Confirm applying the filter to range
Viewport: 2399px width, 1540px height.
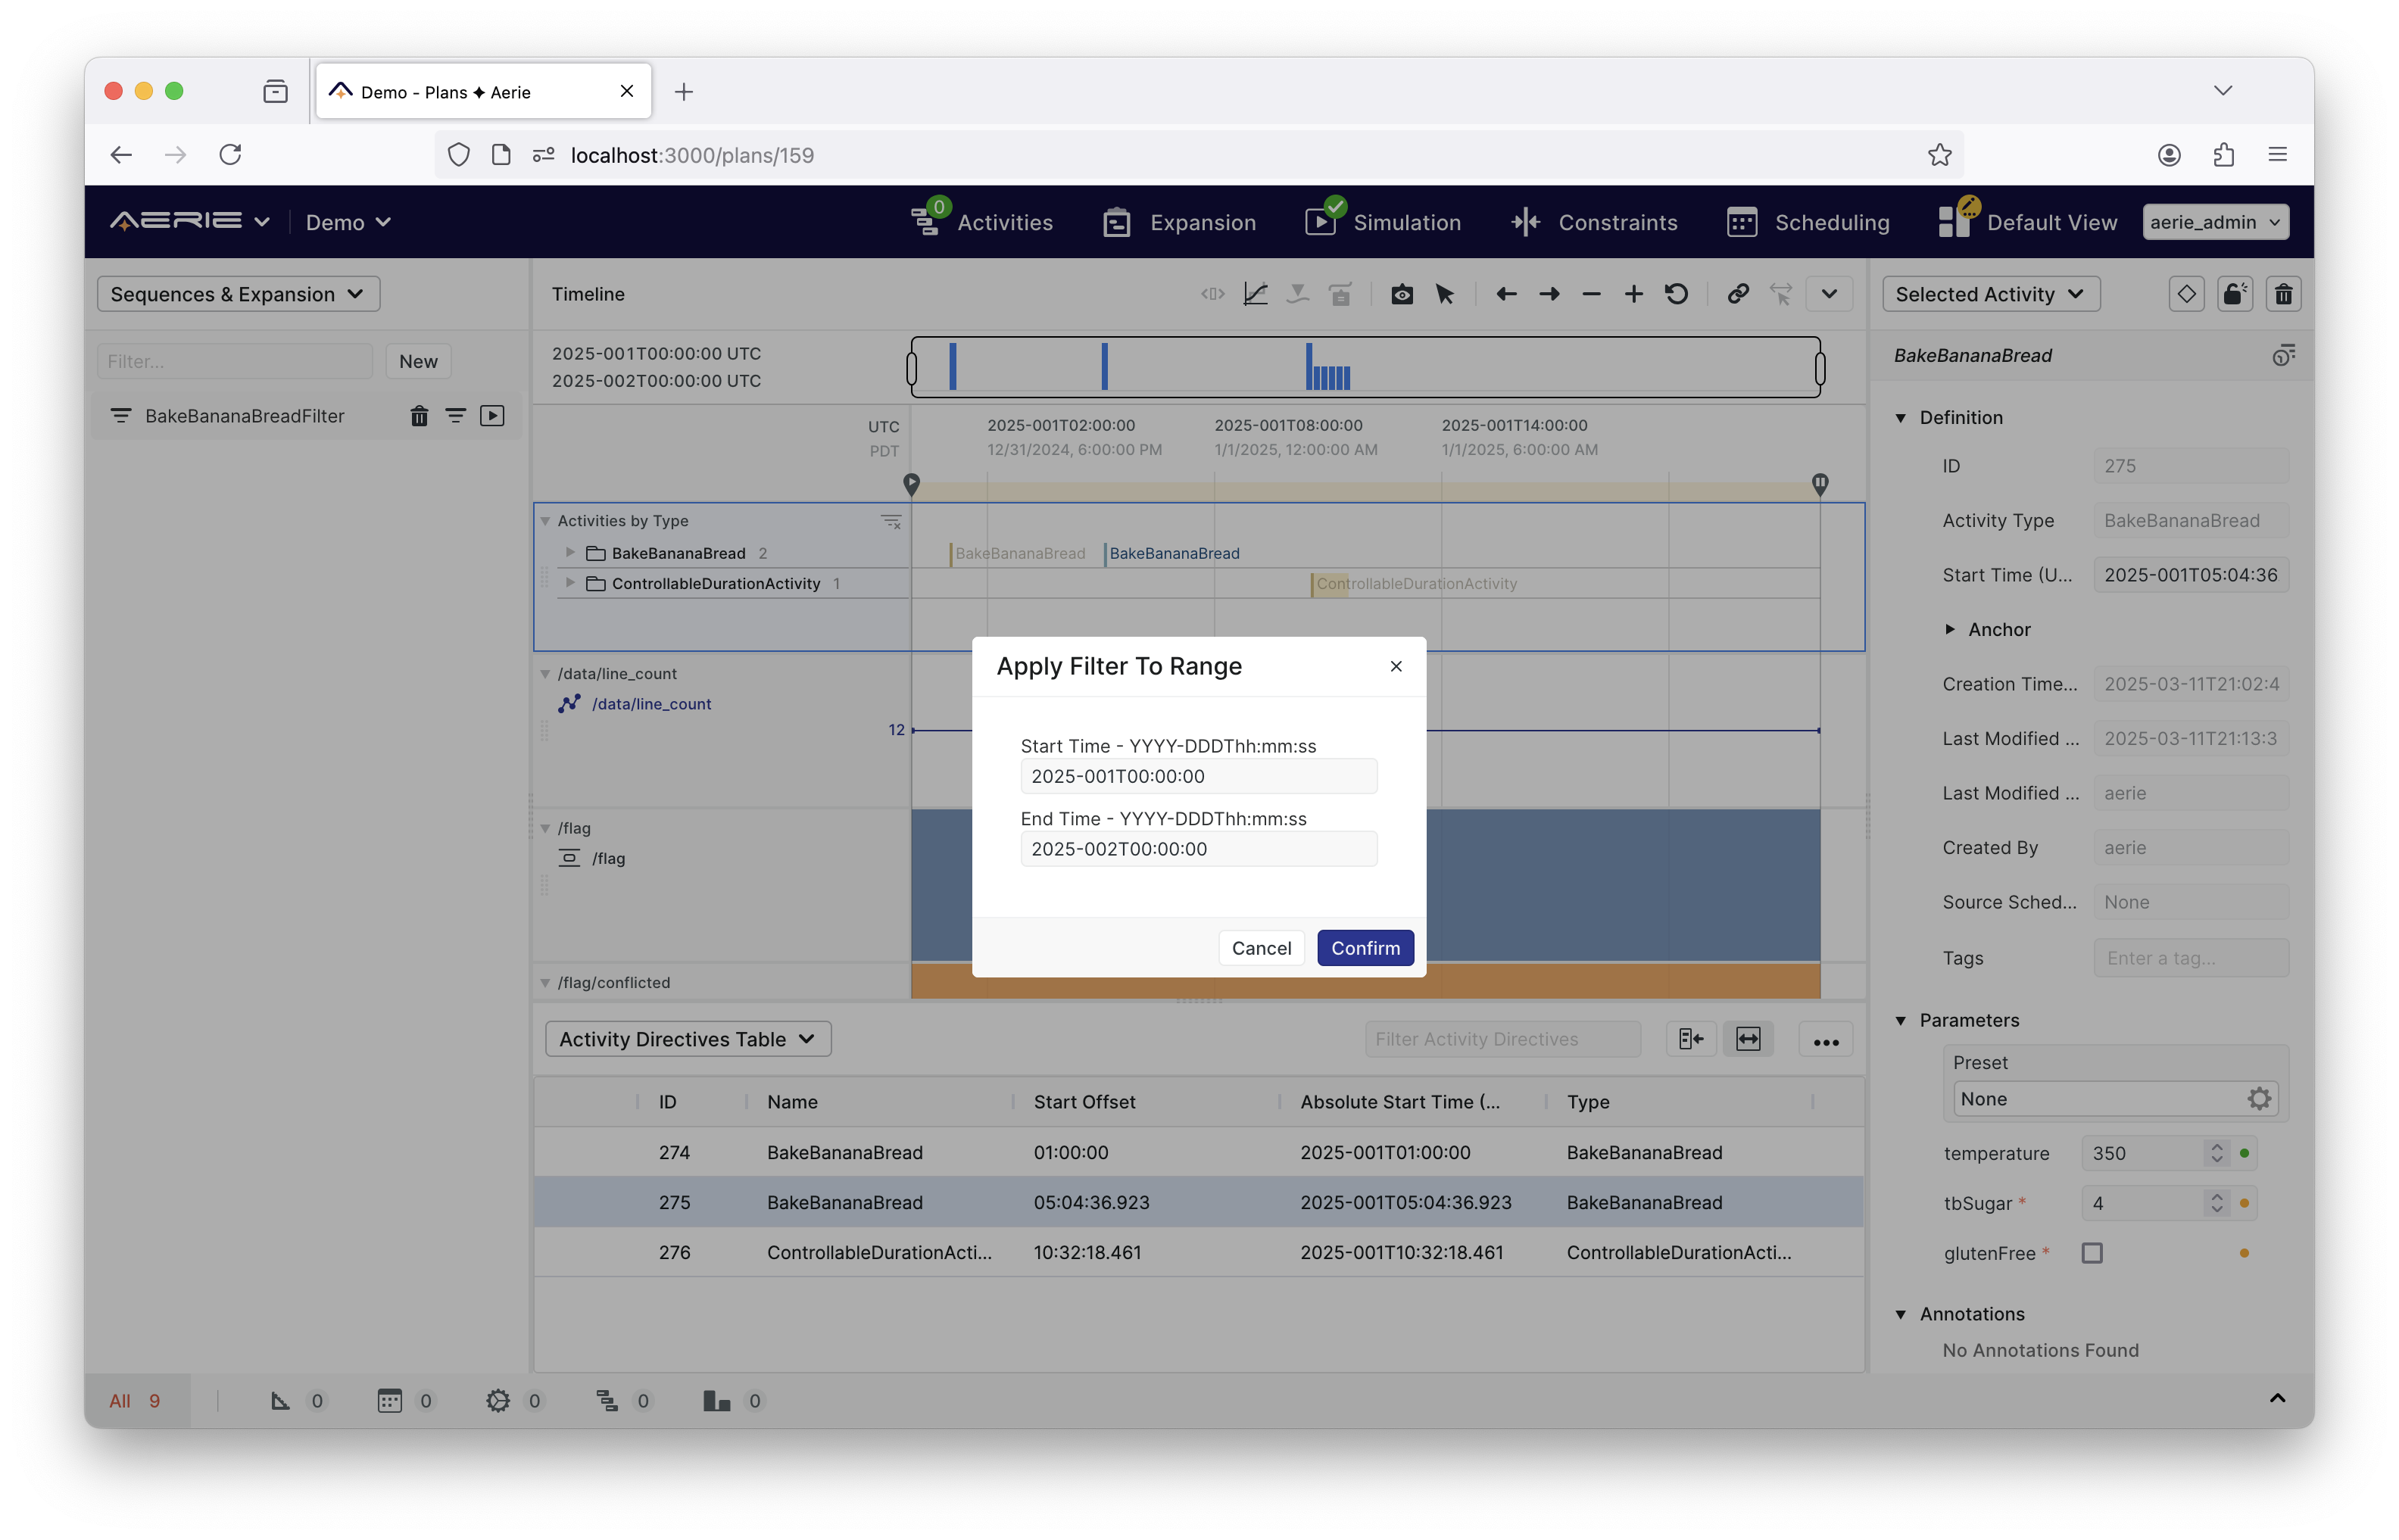[1365, 947]
